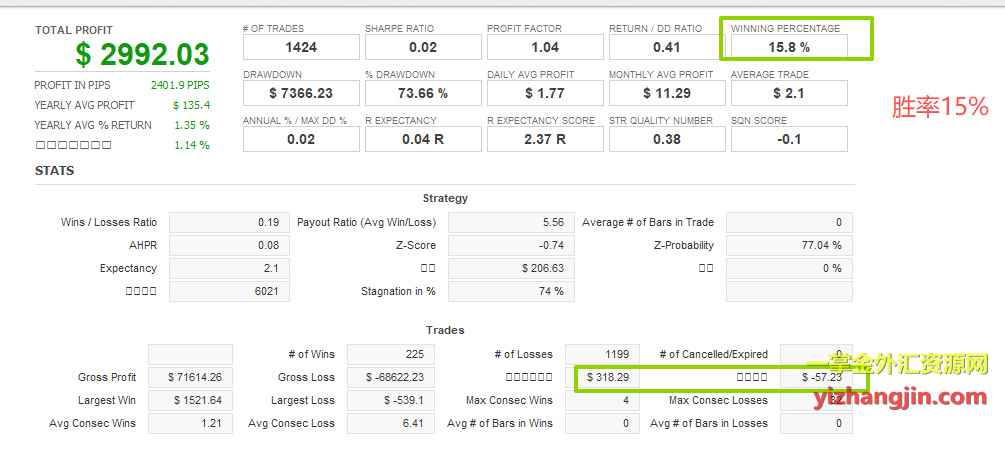Click the Monthly Avg Profit value $11.29

(x=667, y=93)
